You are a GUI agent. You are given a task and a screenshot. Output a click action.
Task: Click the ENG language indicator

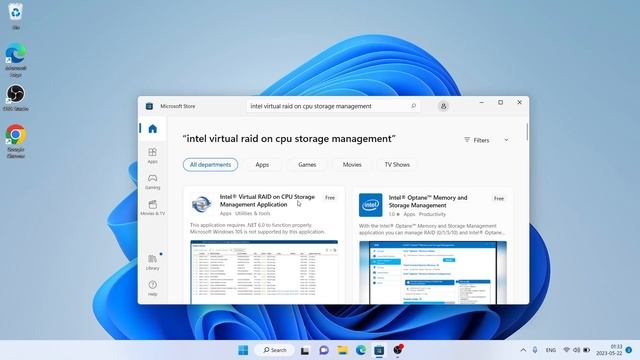tap(551, 350)
